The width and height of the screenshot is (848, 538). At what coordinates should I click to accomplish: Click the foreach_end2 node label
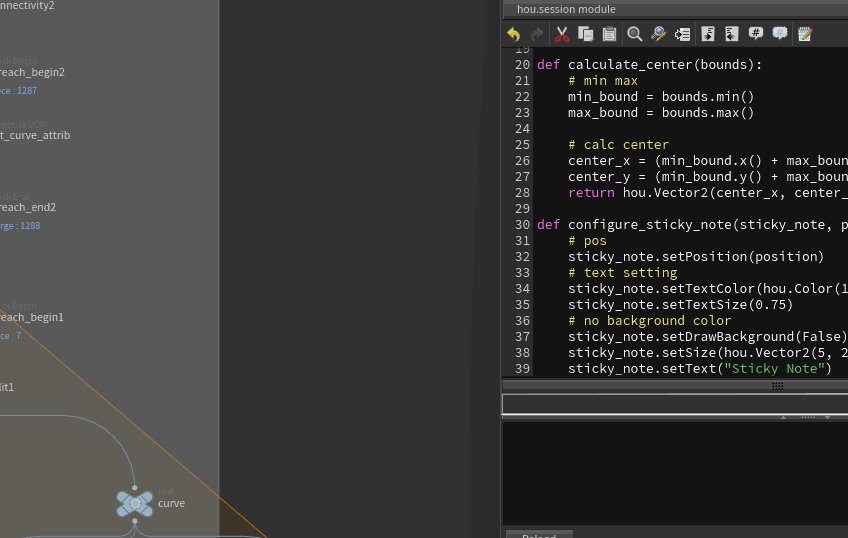click(28, 207)
